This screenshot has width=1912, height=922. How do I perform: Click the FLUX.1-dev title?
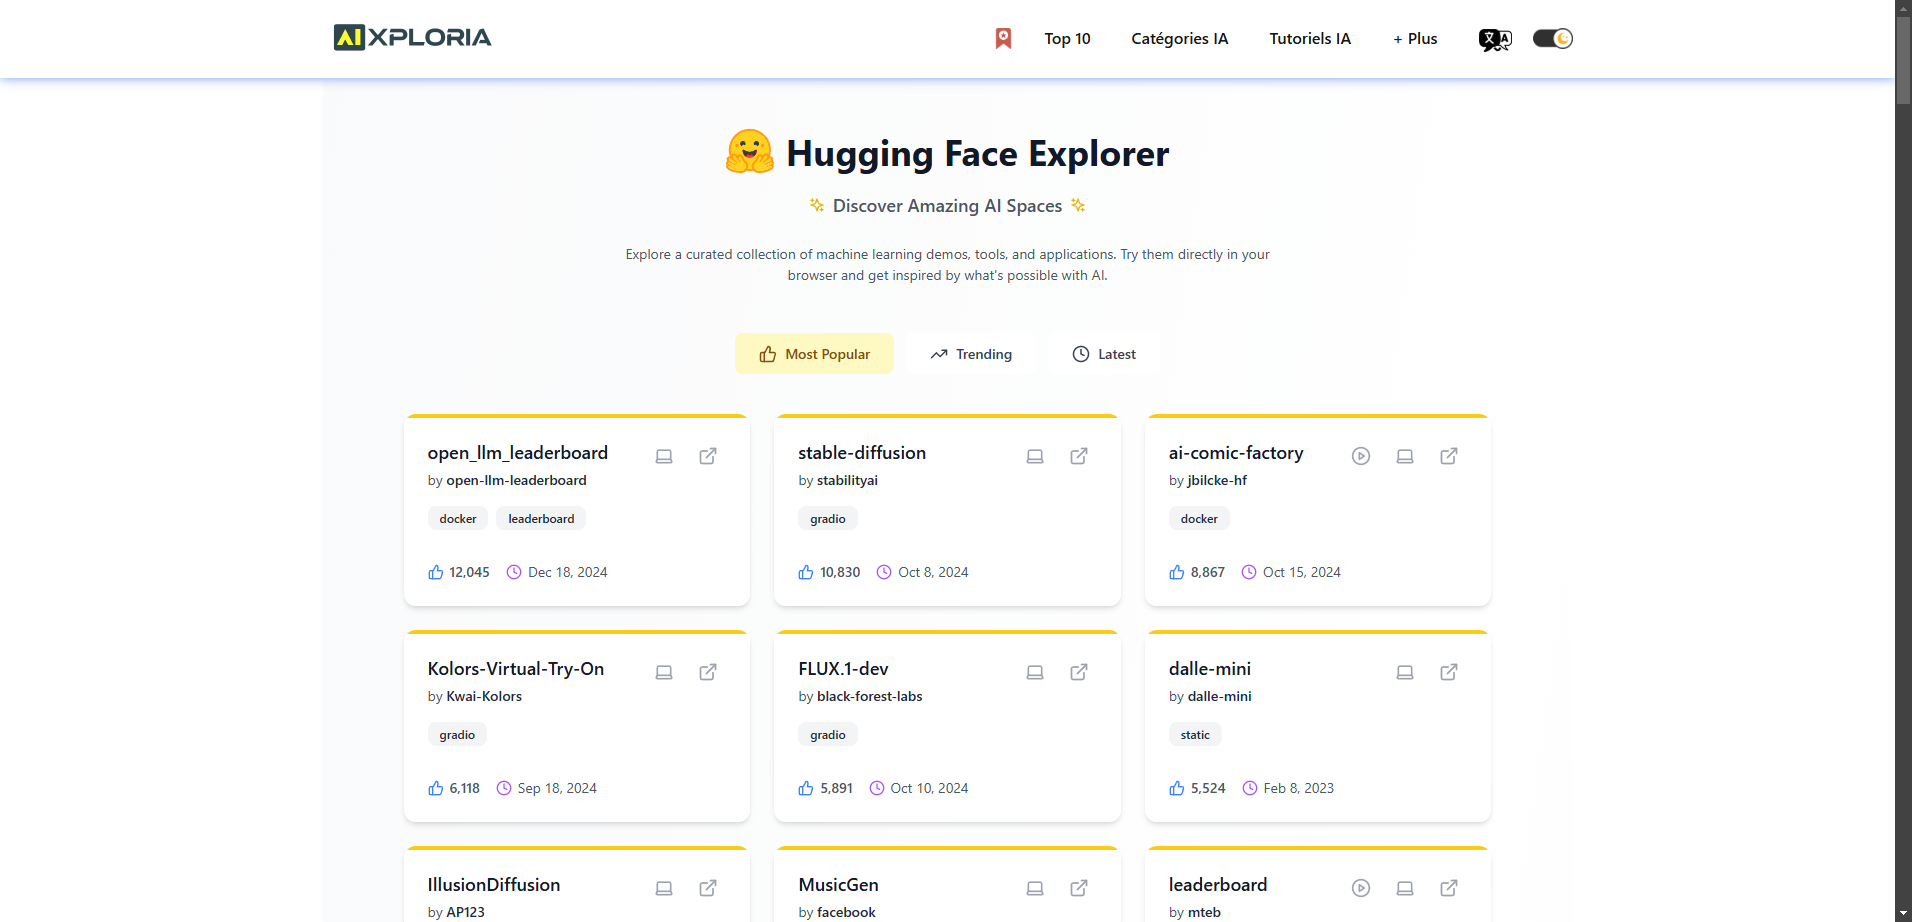(x=843, y=669)
